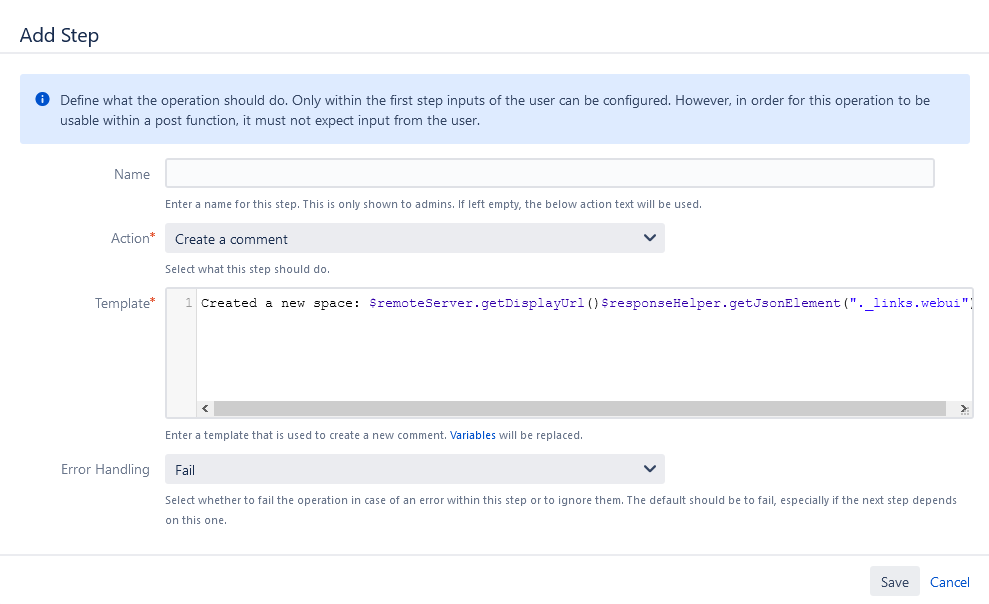
Task: Place cursor in empty area of the template editor
Action: (580, 360)
